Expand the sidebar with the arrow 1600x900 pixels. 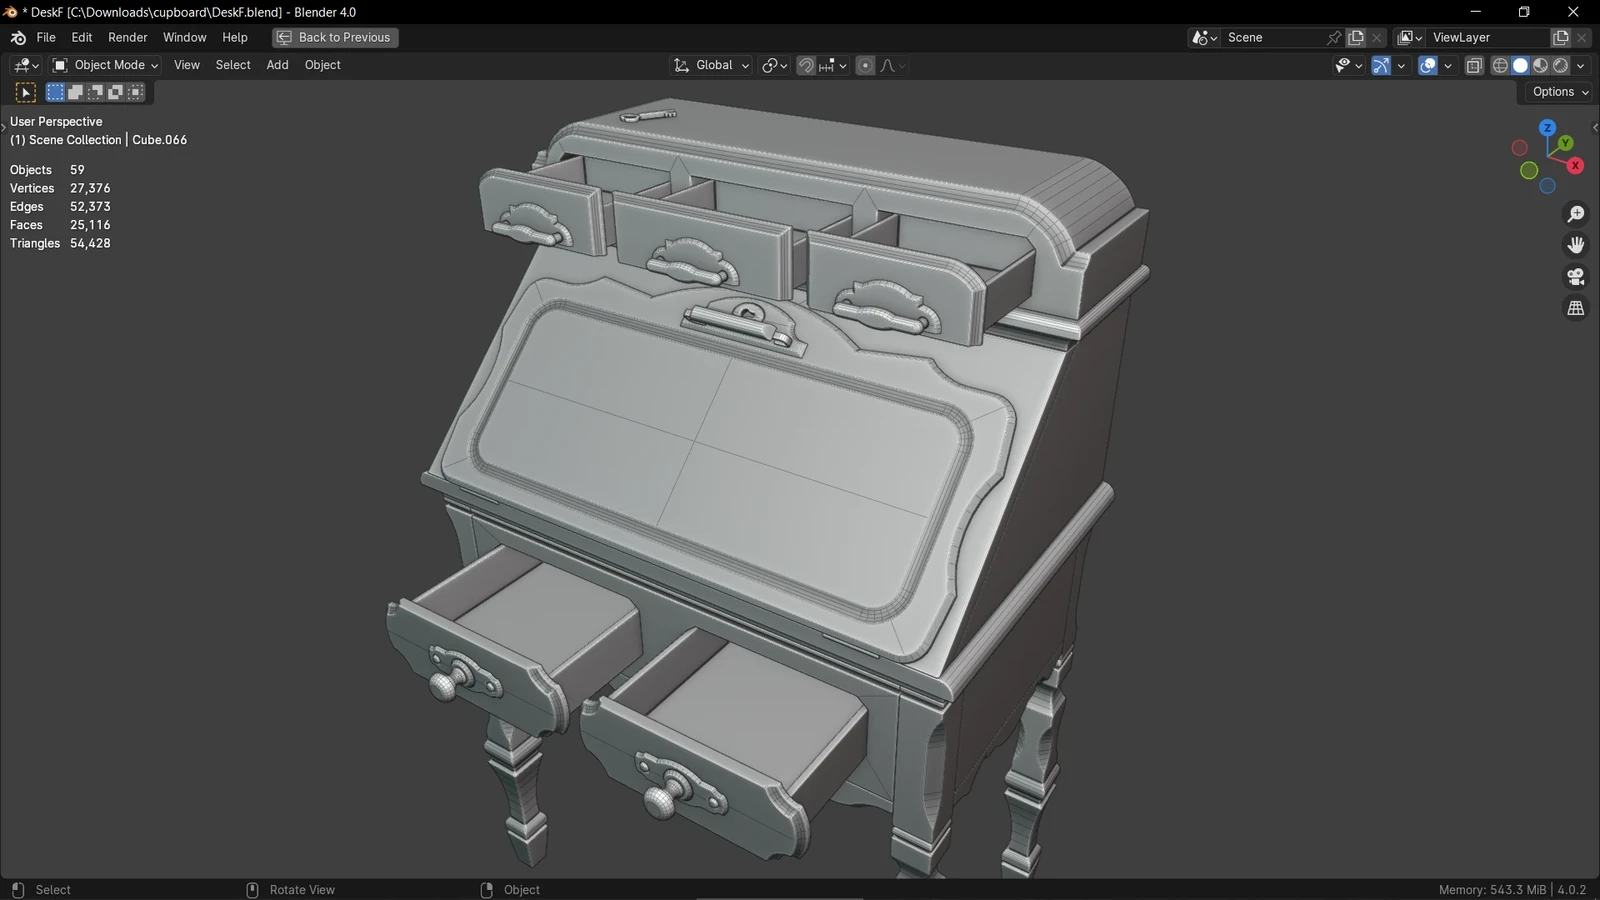point(1594,127)
